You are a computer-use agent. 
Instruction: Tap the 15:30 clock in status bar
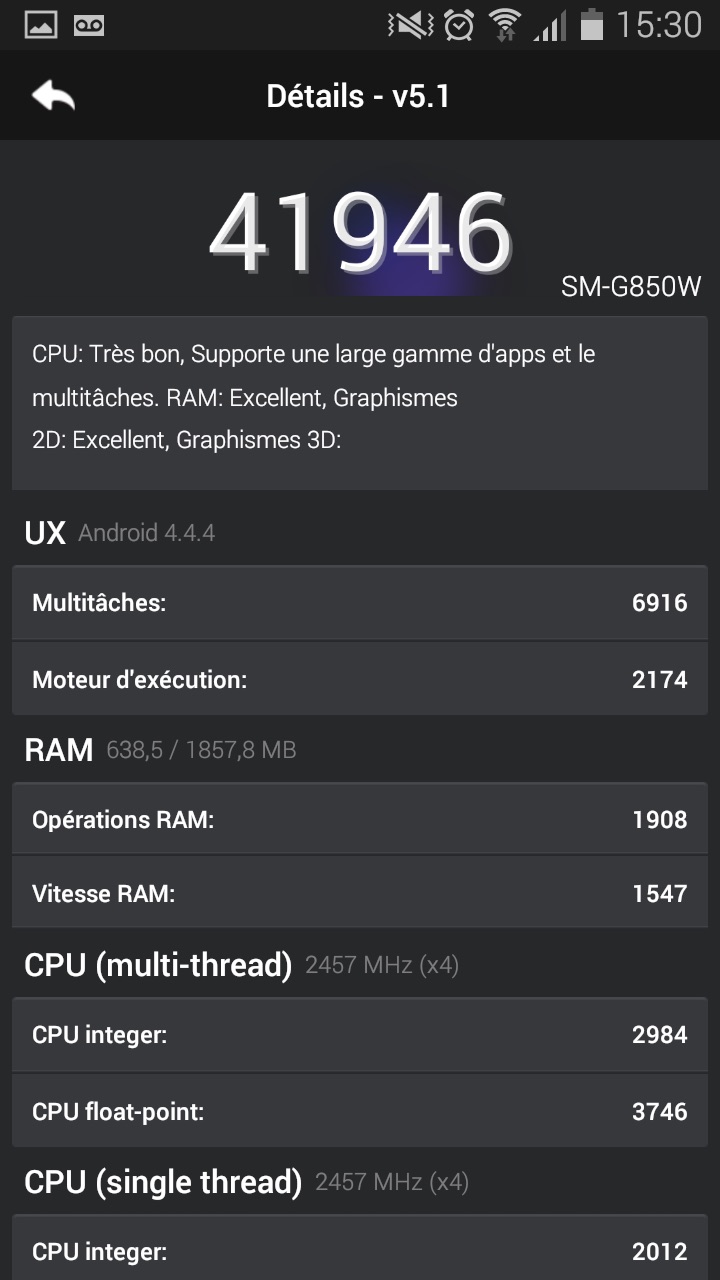[x=658, y=25]
